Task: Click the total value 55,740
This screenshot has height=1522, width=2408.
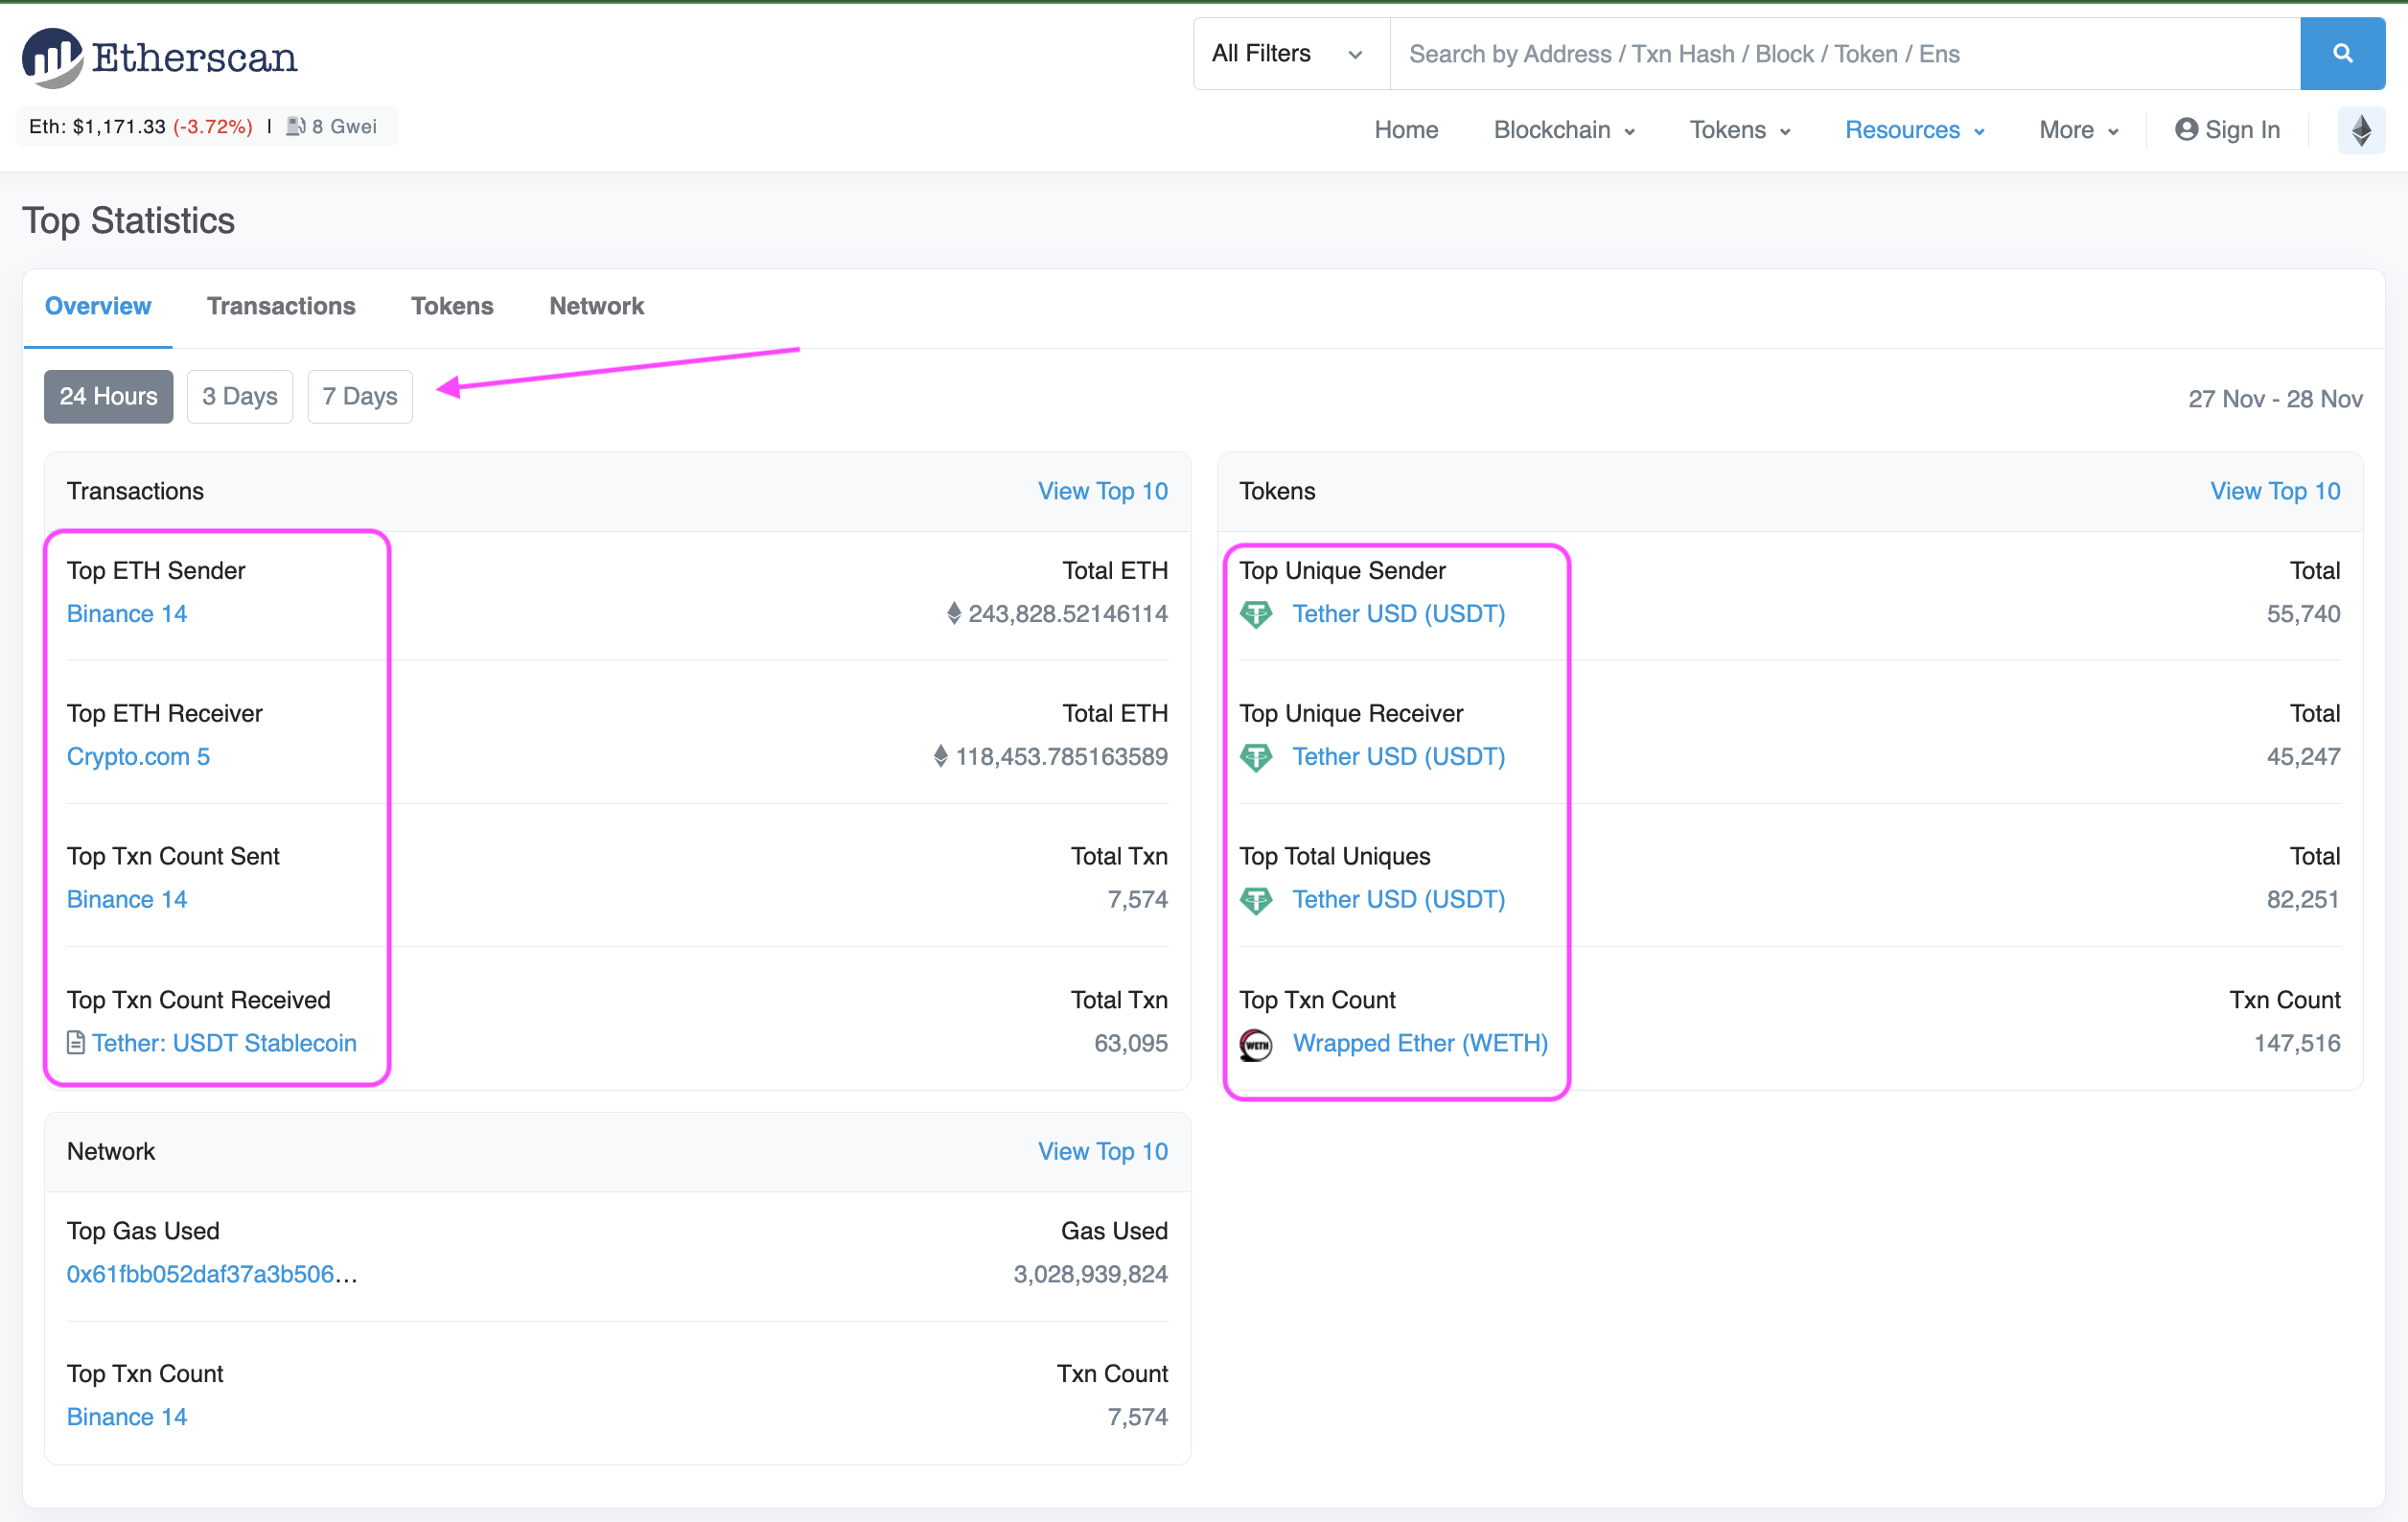Action: pyautogui.click(x=2303, y=614)
